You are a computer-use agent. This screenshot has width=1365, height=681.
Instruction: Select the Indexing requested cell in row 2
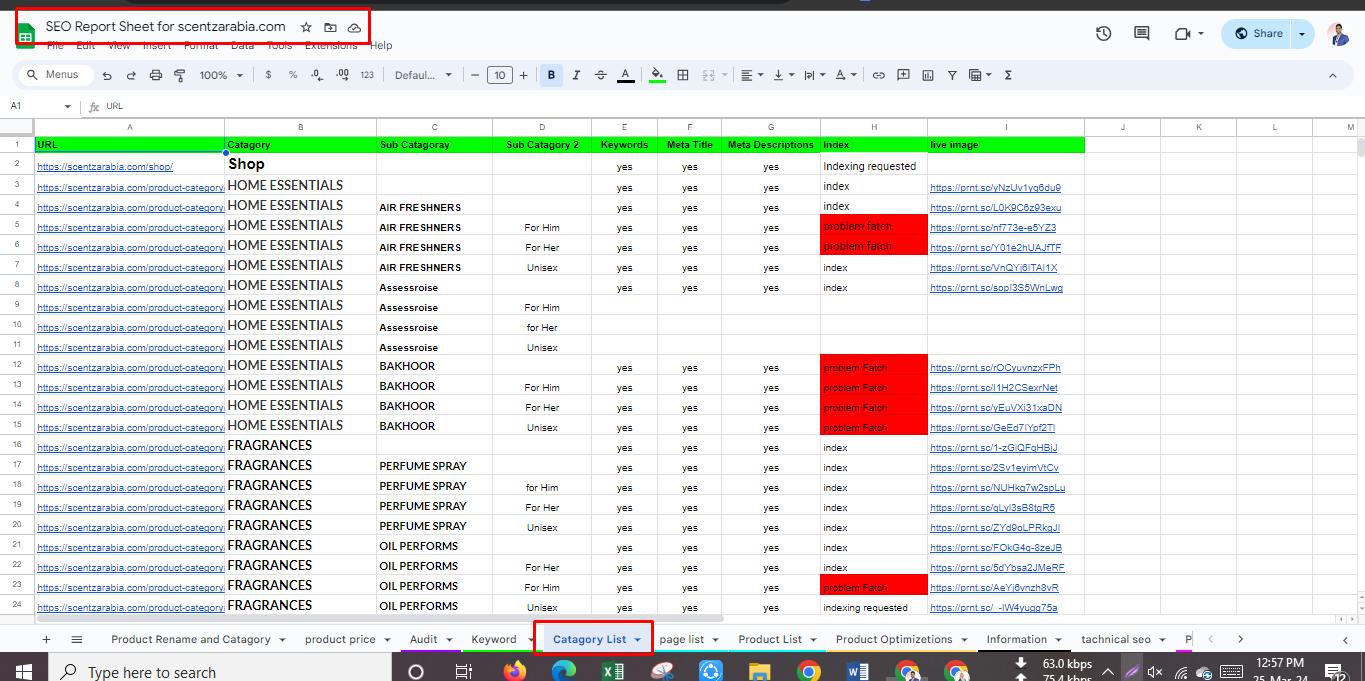coord(874,166)
